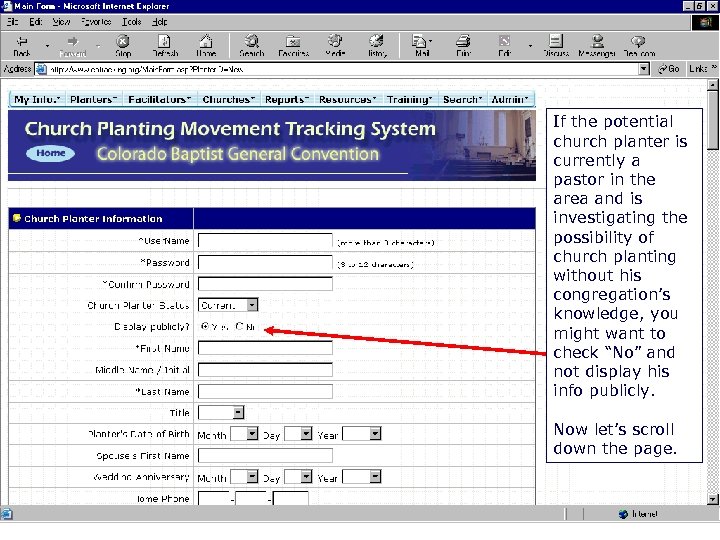Open the Church Planter Status dropdown
The image size is (720, 540).
click(x=228, y=305)
